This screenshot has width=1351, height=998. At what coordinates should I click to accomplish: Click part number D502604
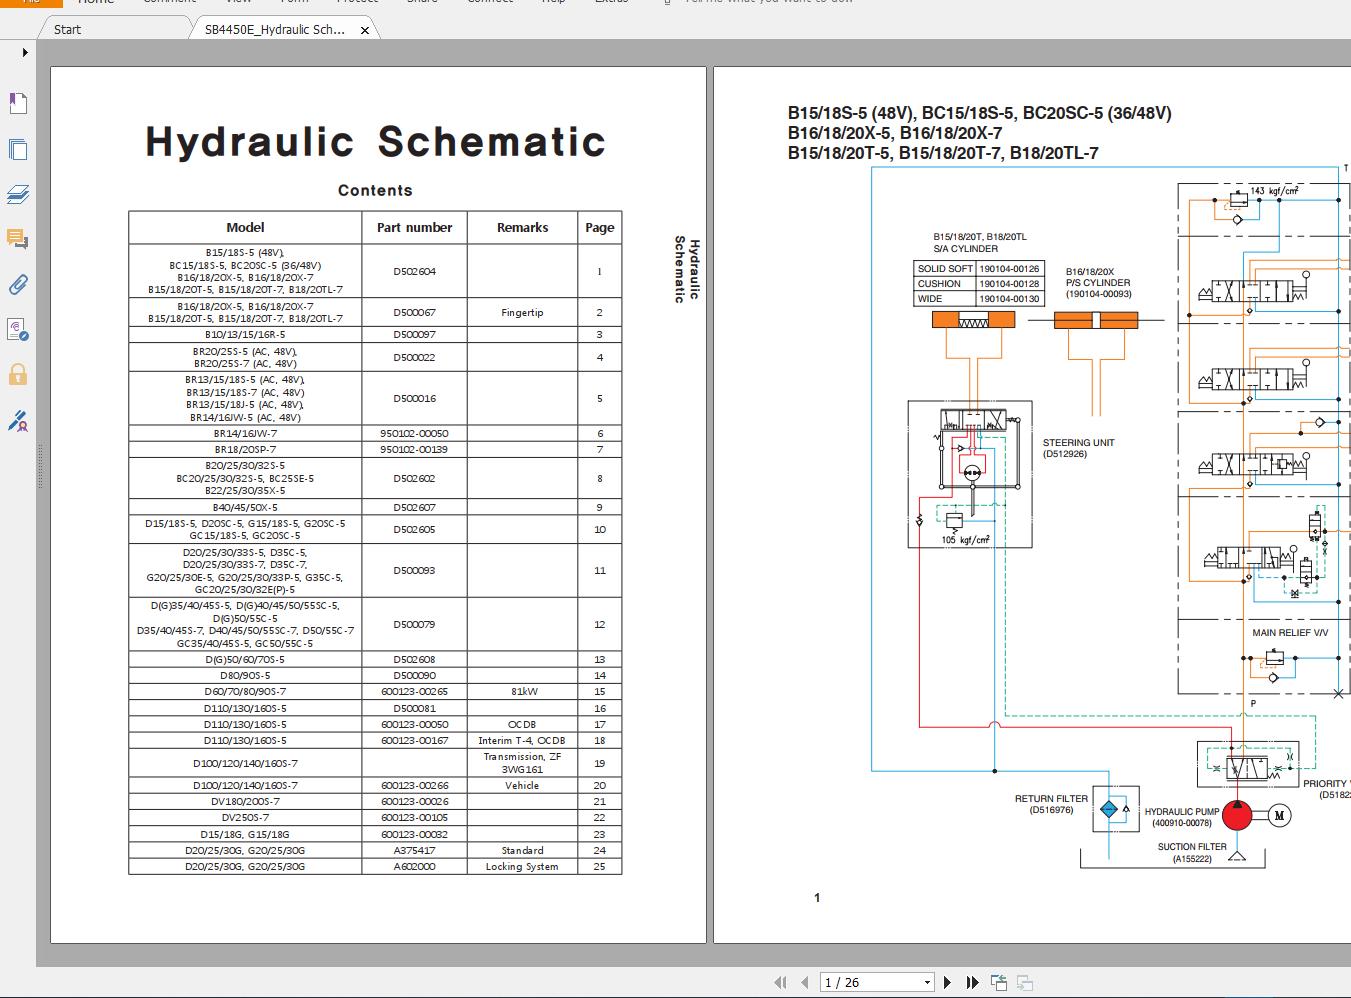pos(414,271)
